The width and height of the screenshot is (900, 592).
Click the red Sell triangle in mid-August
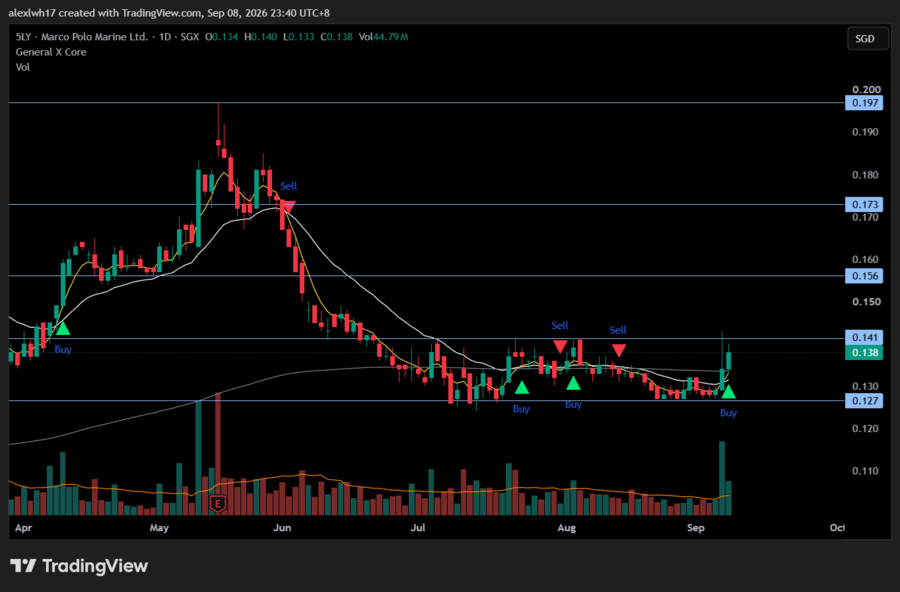[618, 350]
